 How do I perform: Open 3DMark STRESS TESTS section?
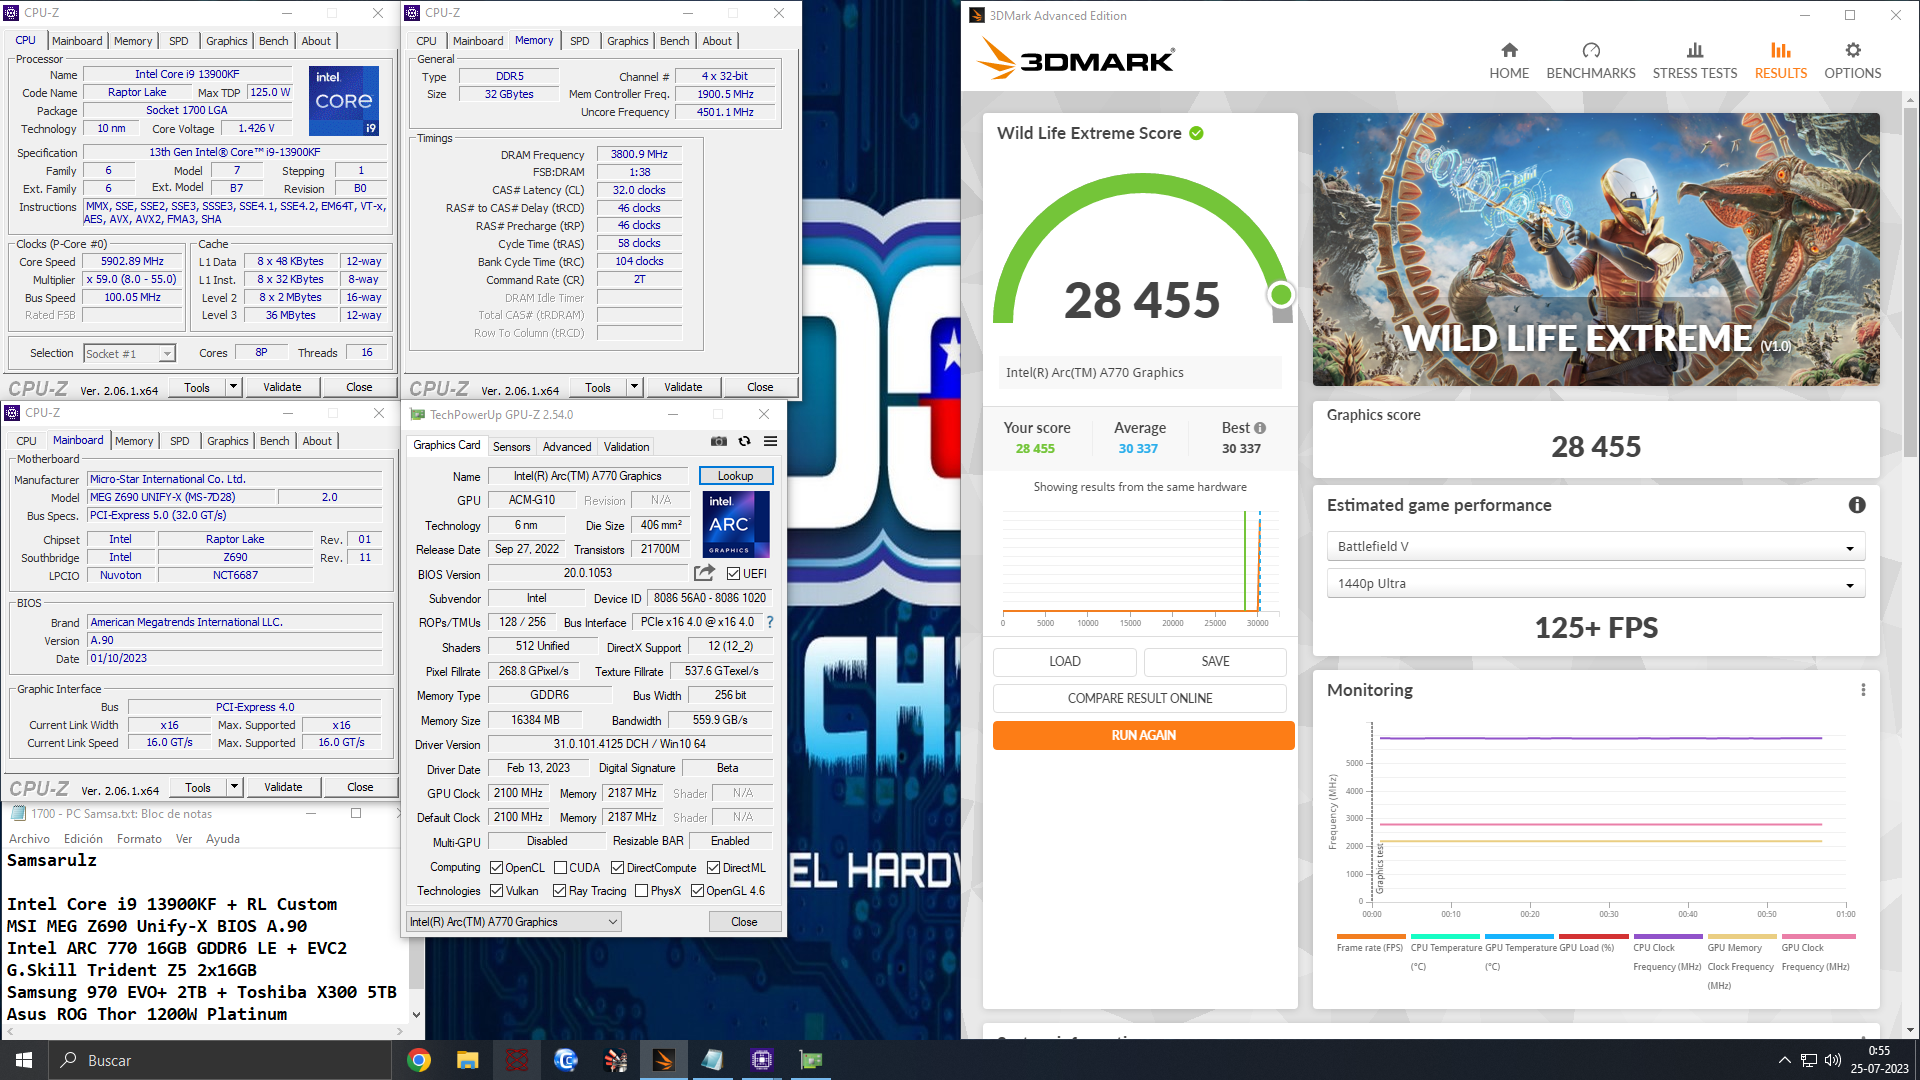(1694, 61)
